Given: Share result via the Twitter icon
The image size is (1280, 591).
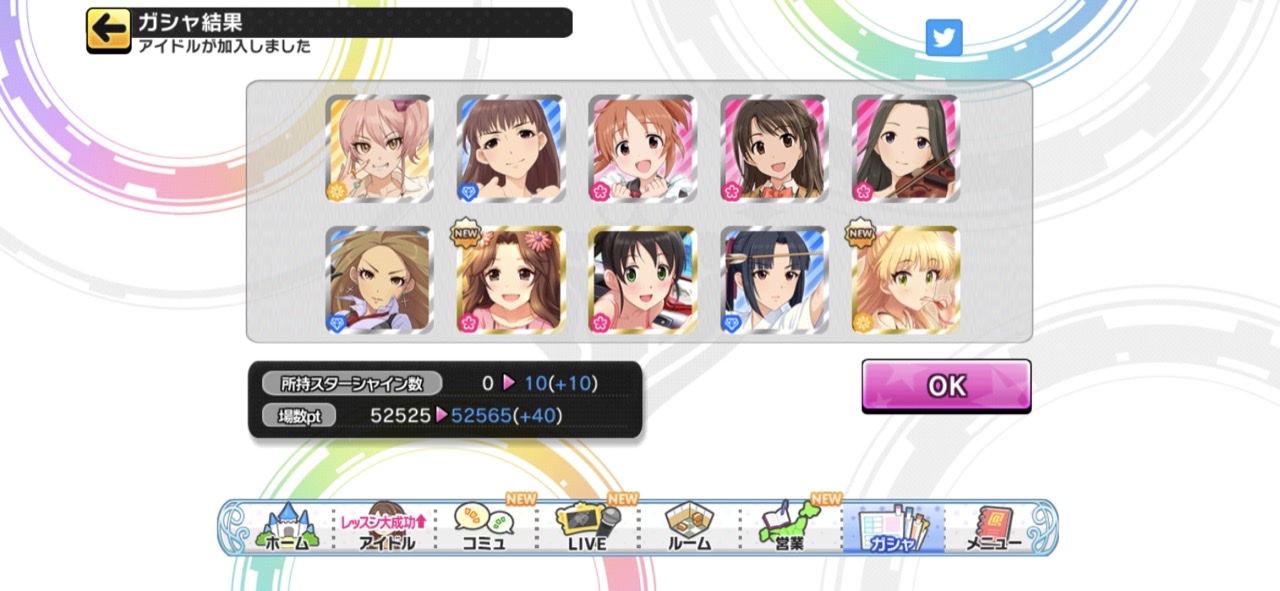Looking at the screenshot, I should point(944,37).
